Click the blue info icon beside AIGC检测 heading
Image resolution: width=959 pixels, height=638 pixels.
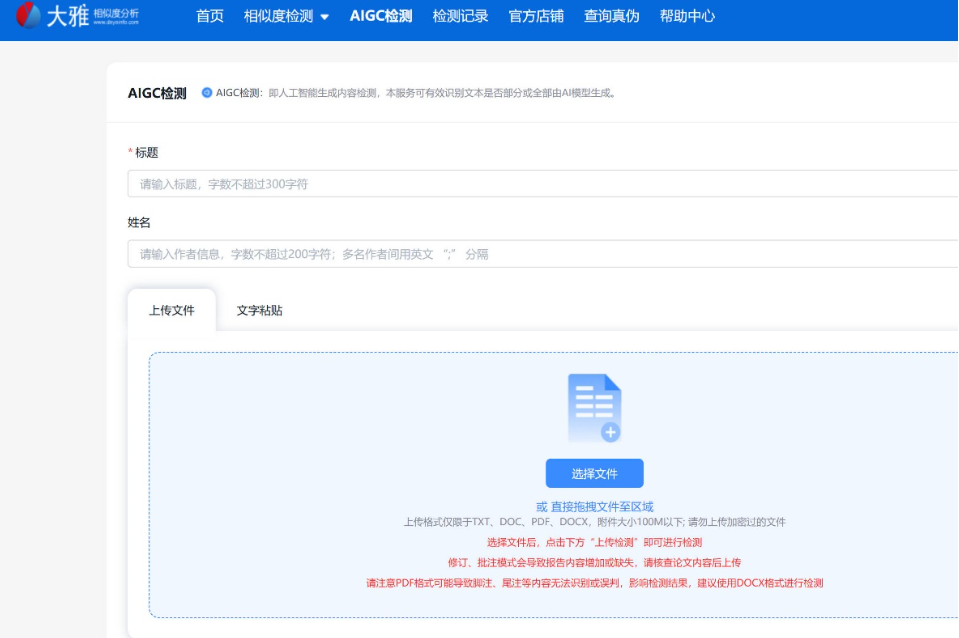(x=207, y=93)
